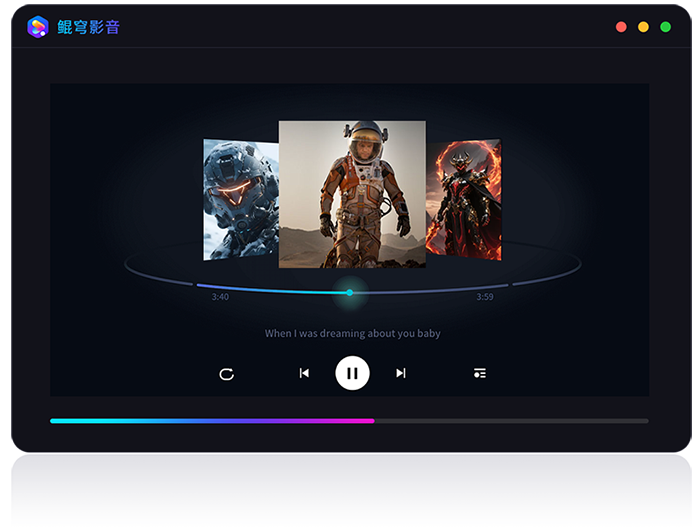700x529 pixels.
Task: Open the playlist queue icon
Action: (480, 373)
